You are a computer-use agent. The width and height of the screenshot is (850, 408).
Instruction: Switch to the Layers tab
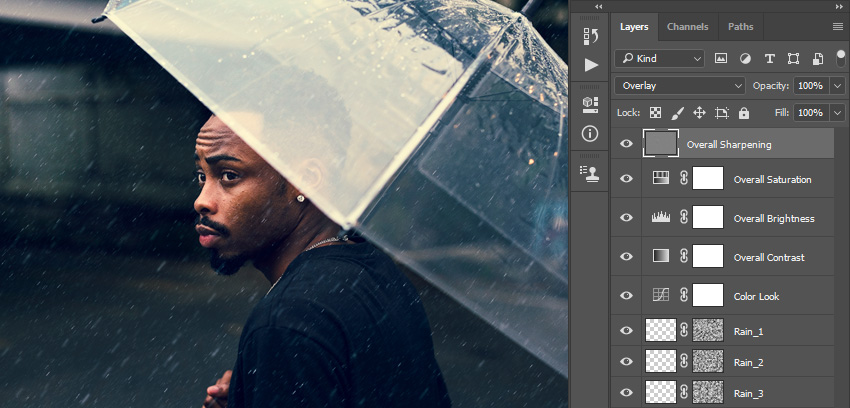[634, 27]
